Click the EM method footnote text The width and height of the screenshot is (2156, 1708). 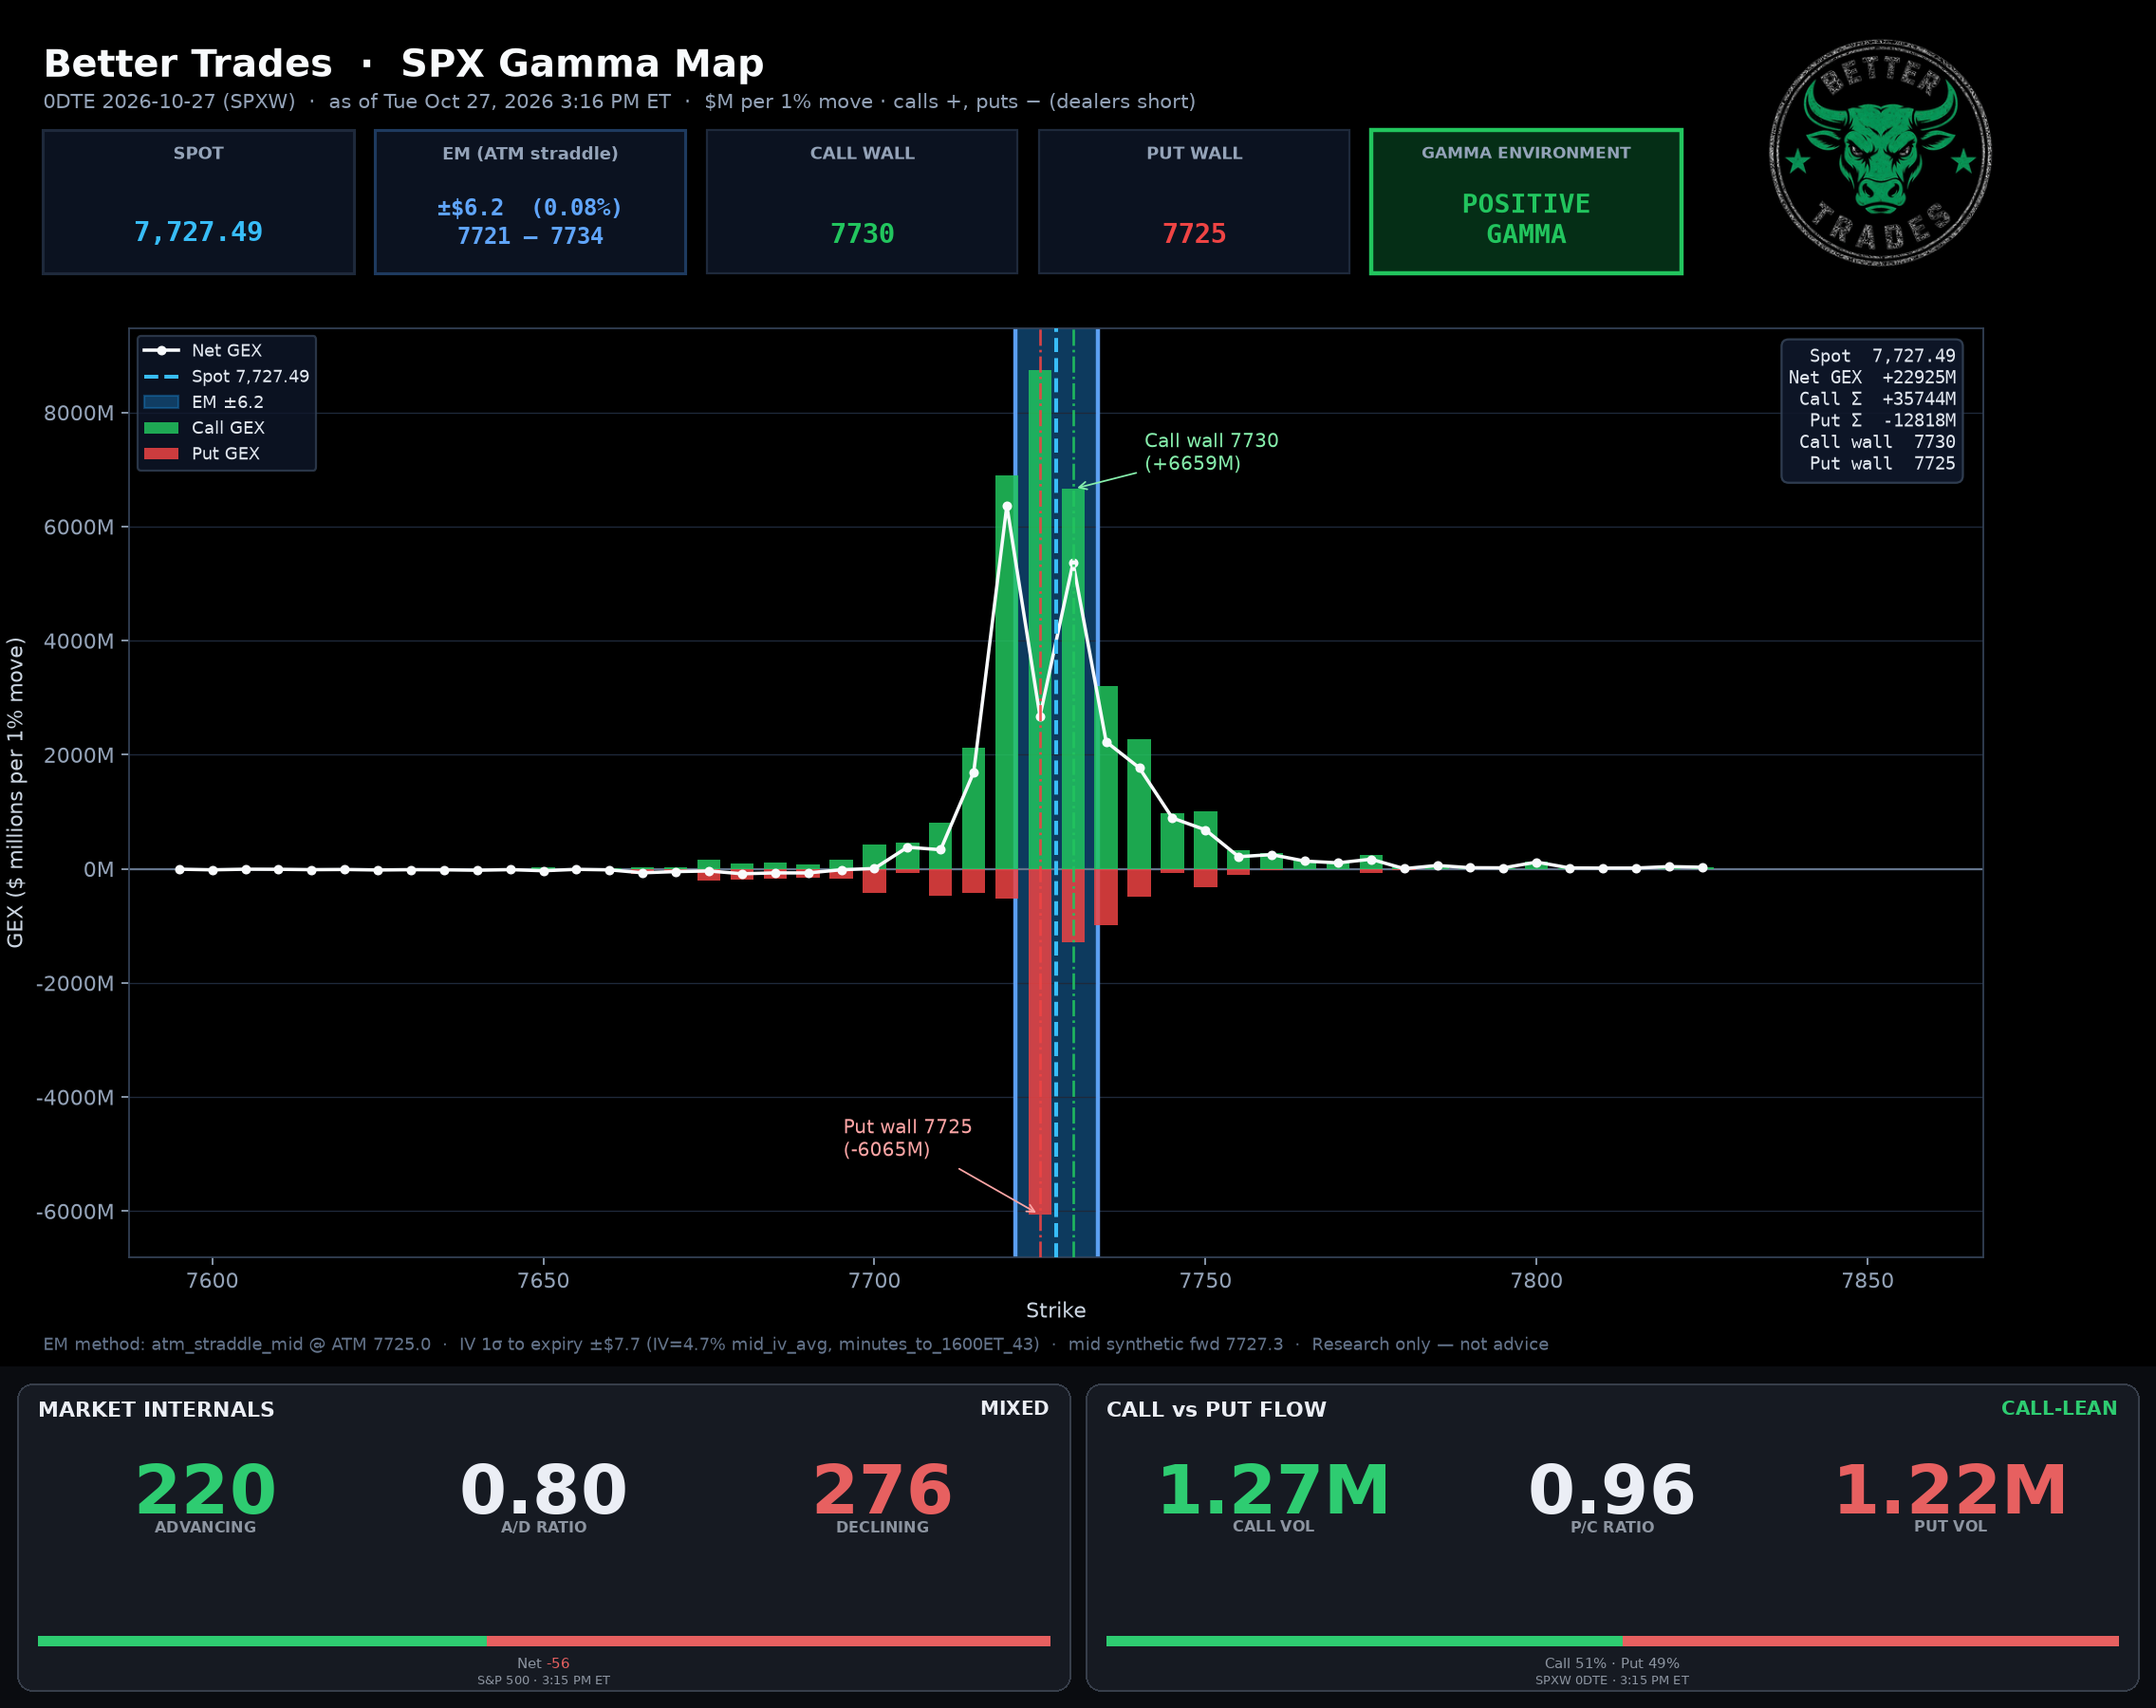tap(796, 1344)
